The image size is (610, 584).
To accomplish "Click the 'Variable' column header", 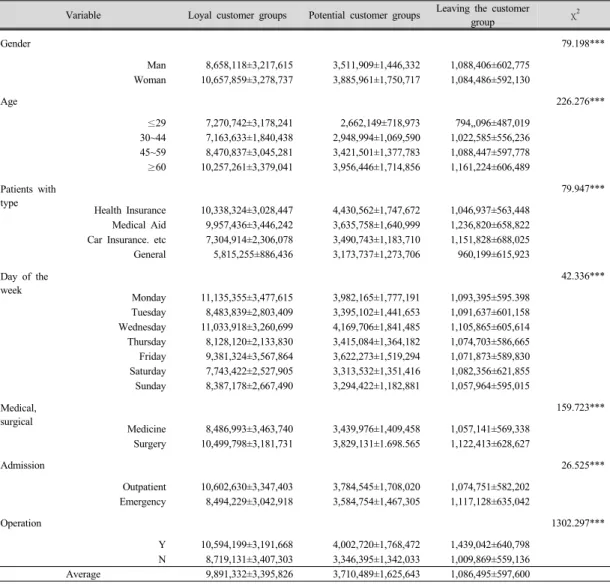I will [x=83, y=15].
